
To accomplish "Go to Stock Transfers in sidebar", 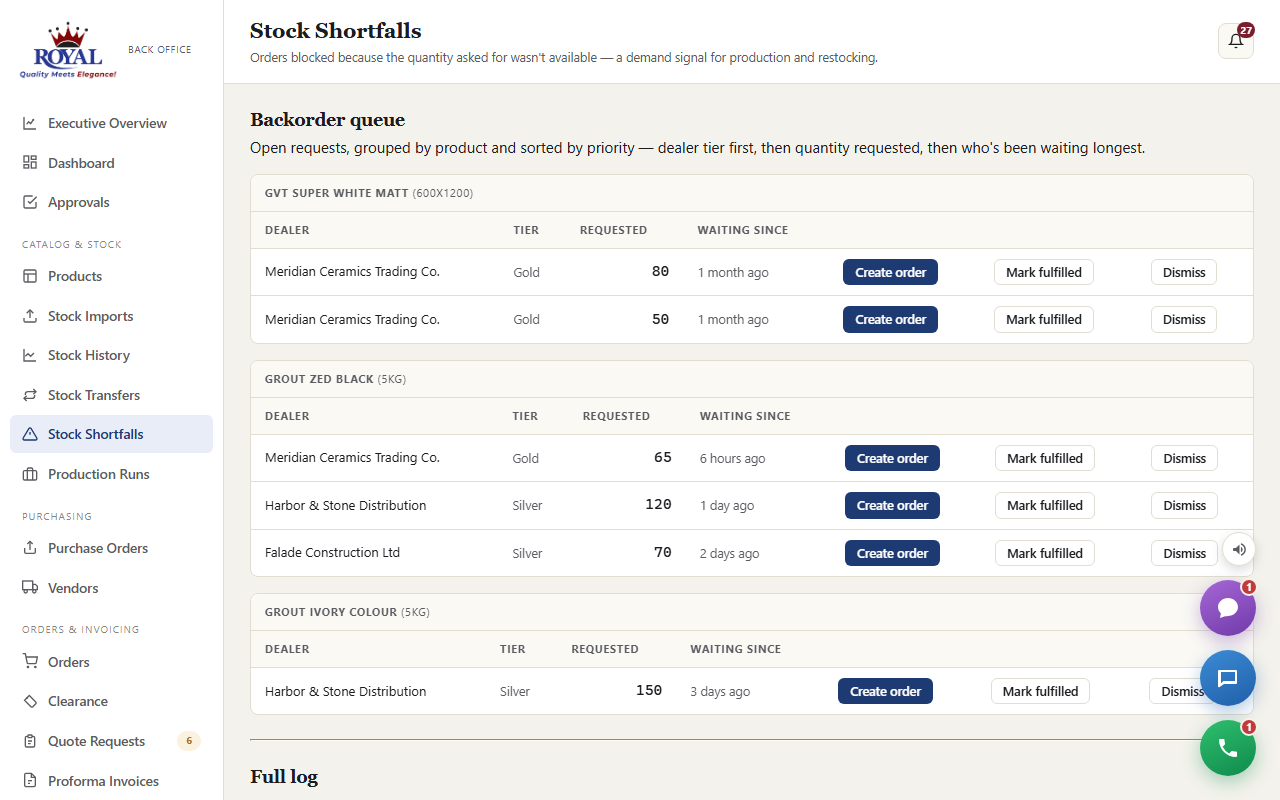I will coord(111,395).
